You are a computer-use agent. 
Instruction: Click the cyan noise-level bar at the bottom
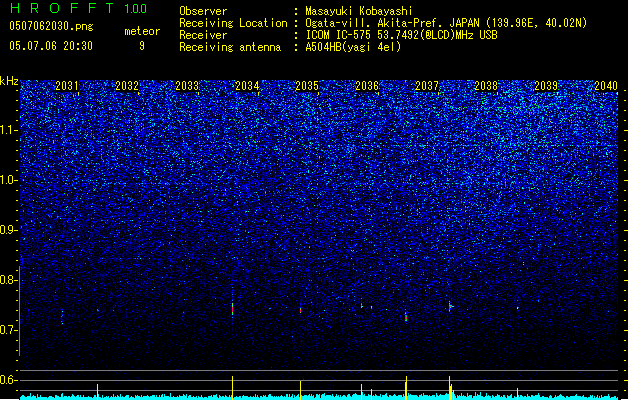(x=319, y=397)
